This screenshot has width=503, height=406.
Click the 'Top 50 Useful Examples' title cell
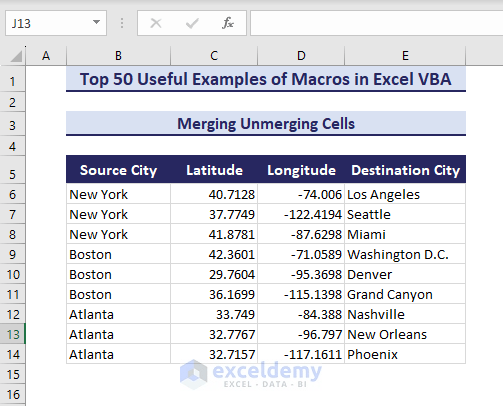(x=266, y=79)
